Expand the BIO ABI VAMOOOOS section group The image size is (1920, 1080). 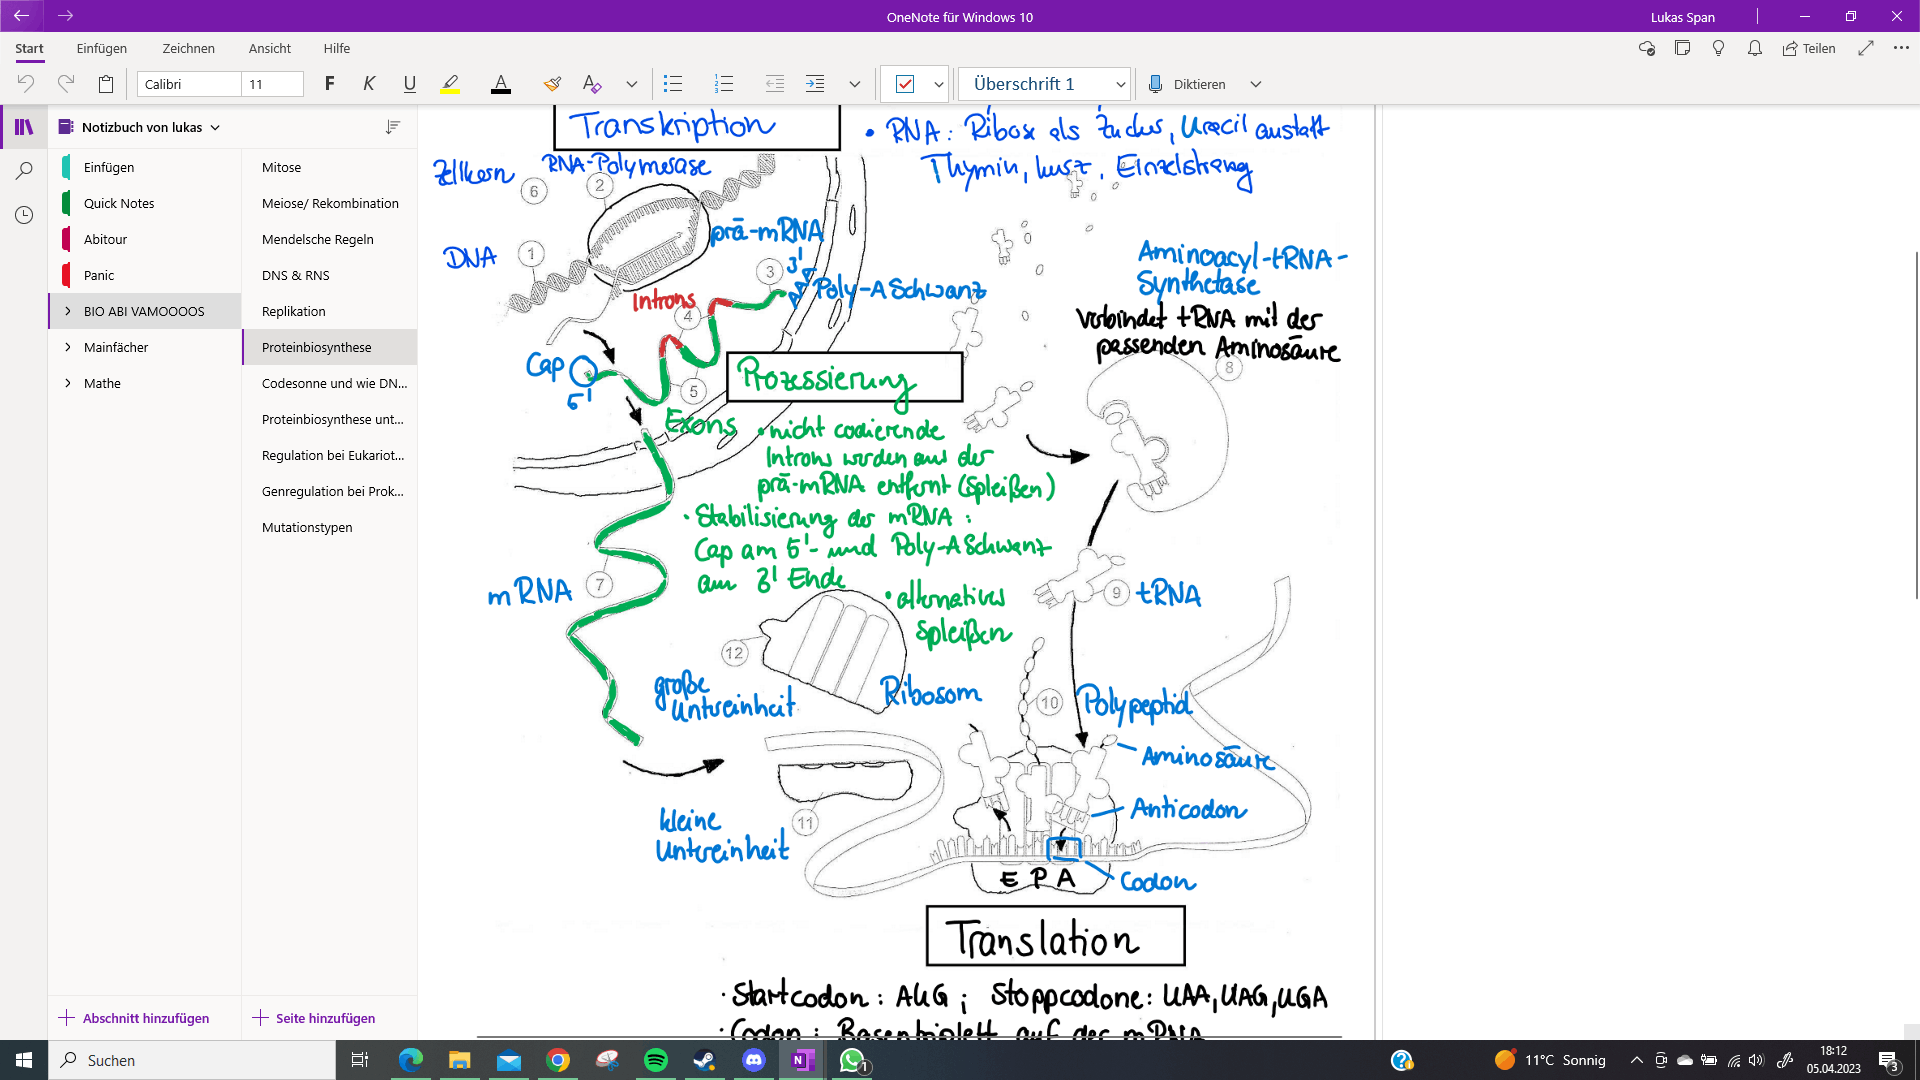pyautogui.click(x=67, y=311)
